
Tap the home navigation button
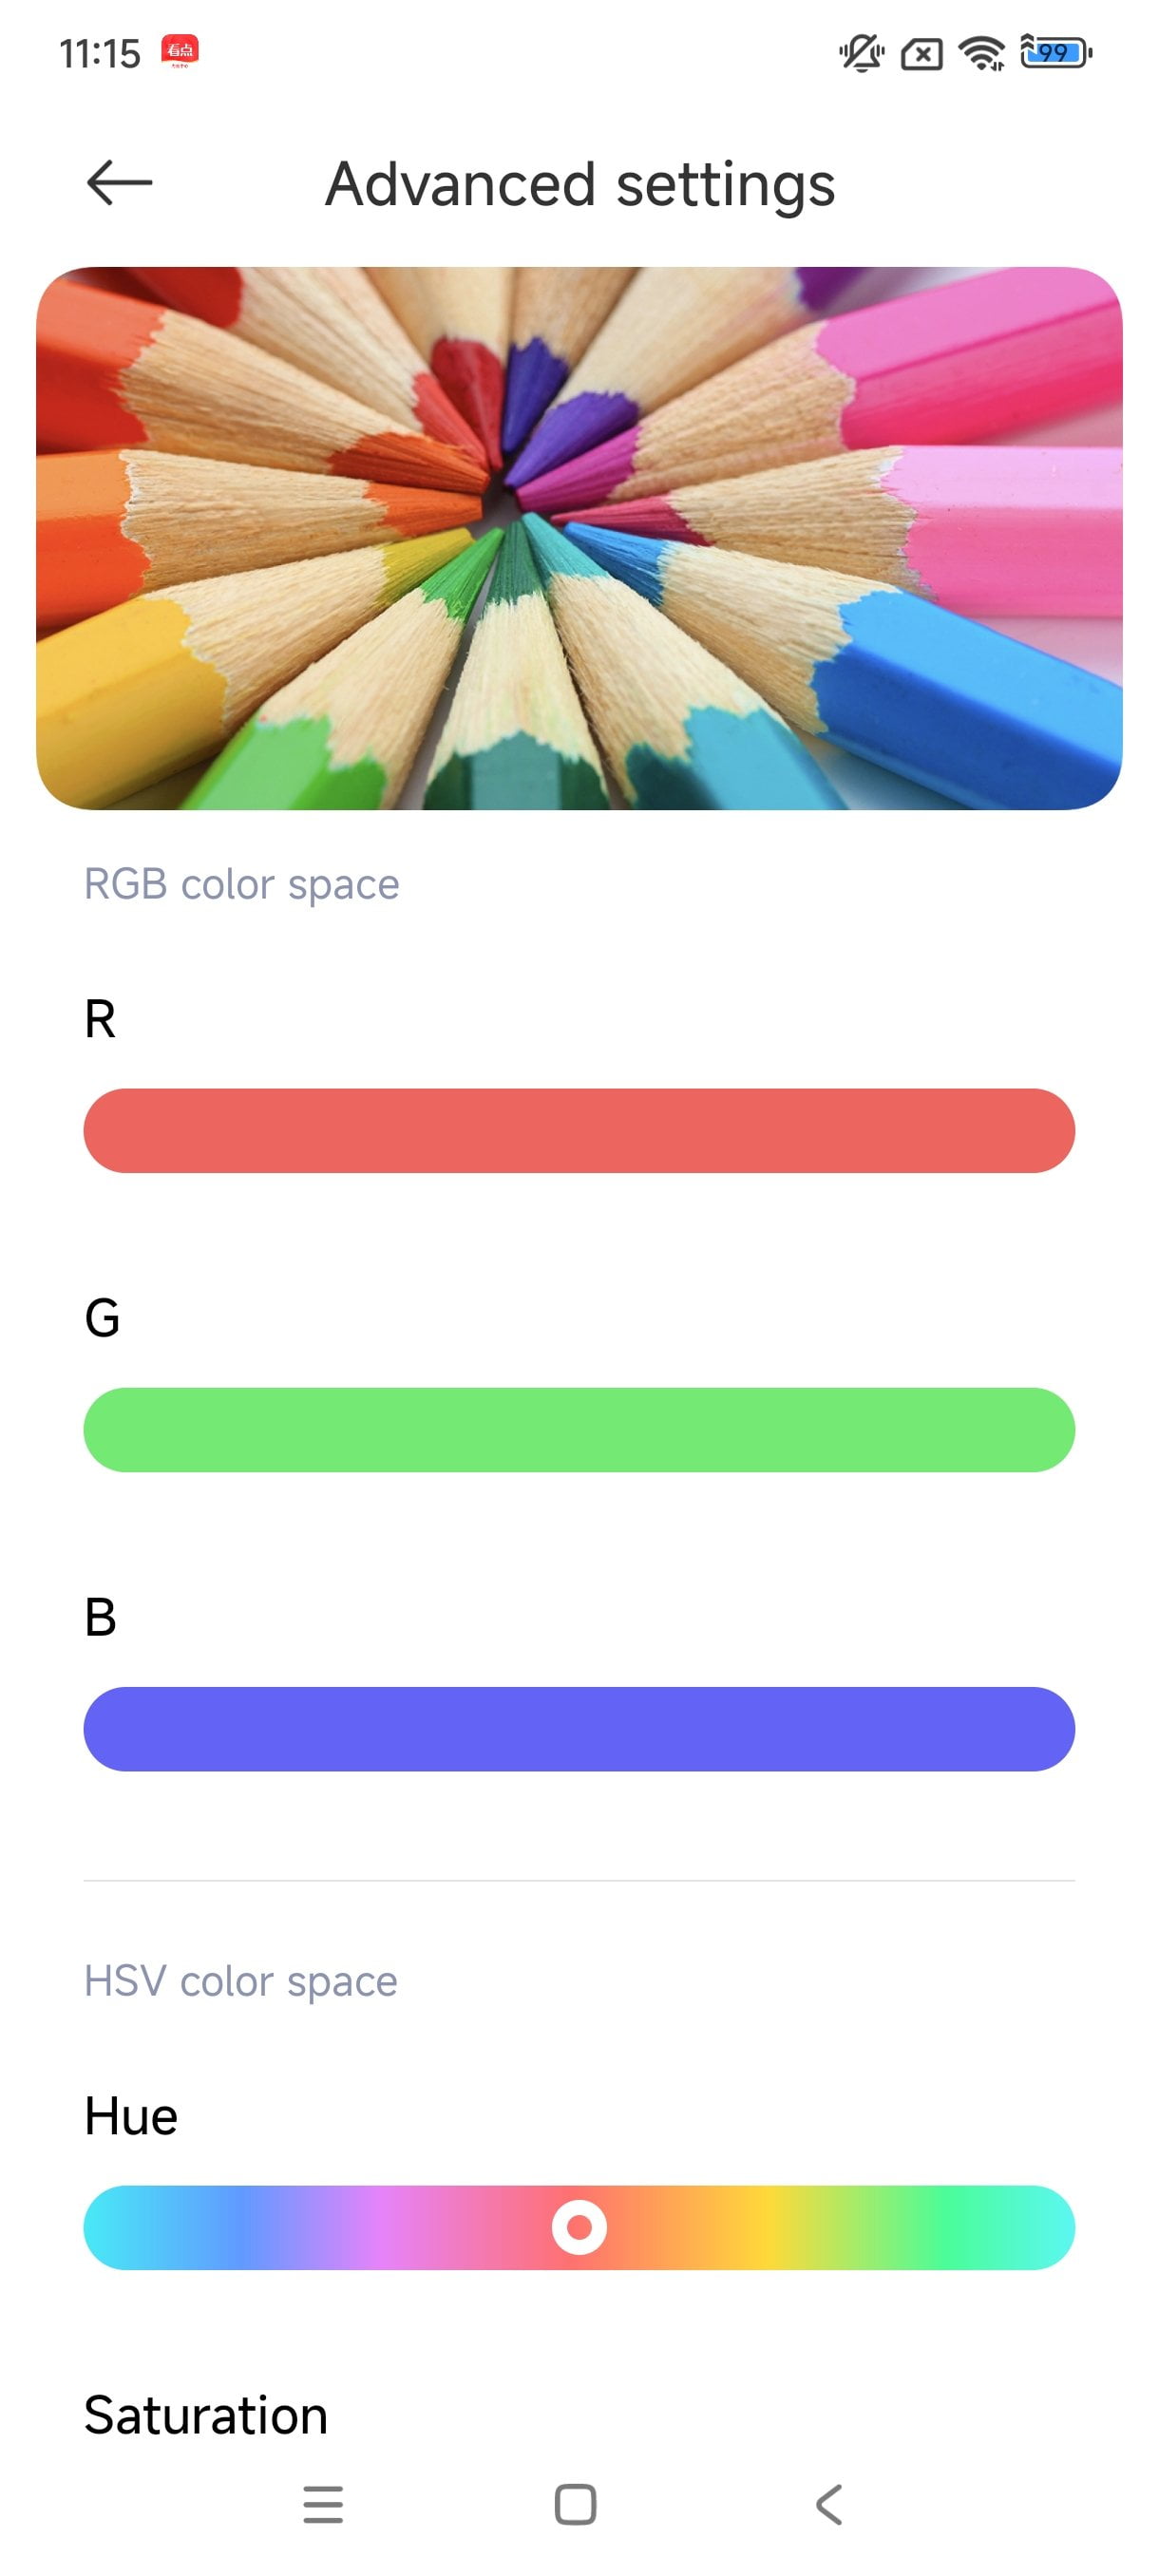coord(575,2504)
